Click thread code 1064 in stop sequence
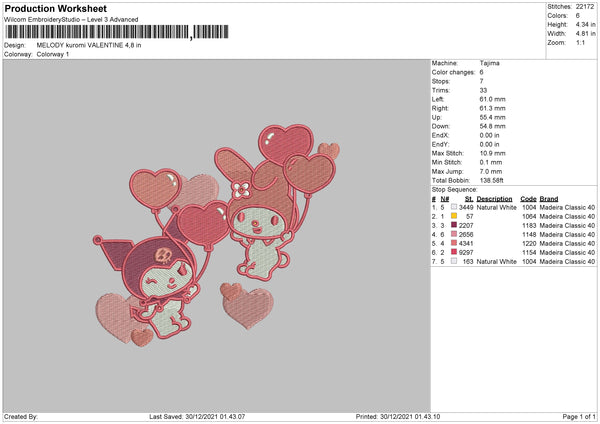The width and height of the screenshot is (600, 424). point(529,216)
